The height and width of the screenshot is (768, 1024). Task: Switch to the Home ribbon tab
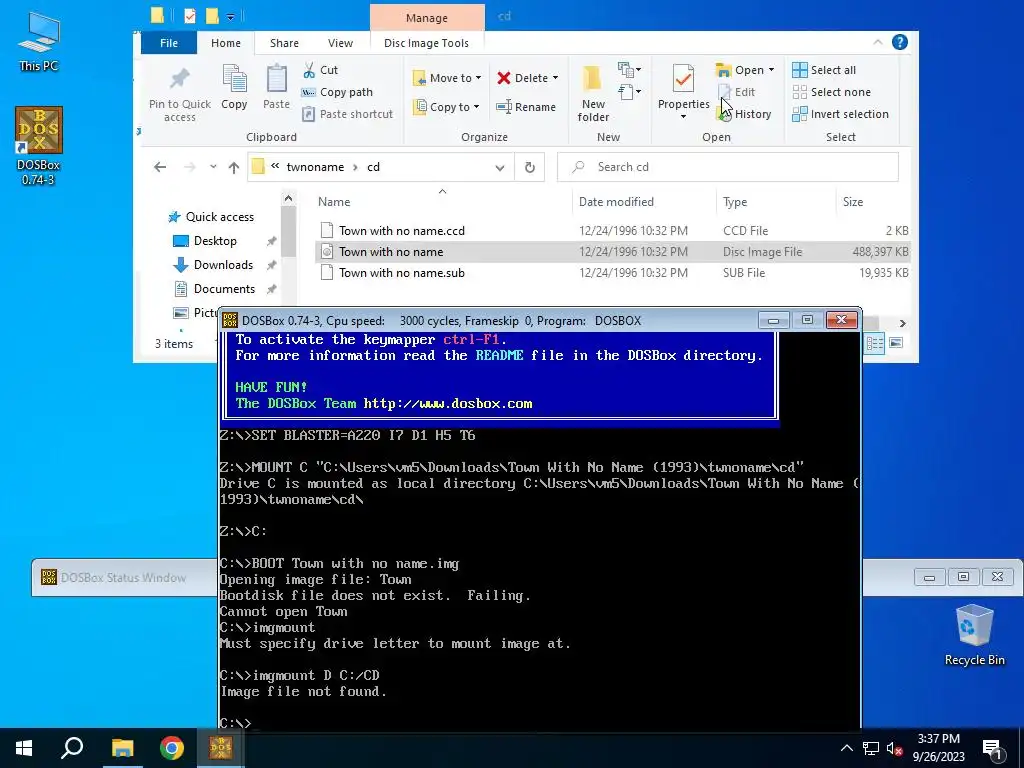(x=226, y=43)
